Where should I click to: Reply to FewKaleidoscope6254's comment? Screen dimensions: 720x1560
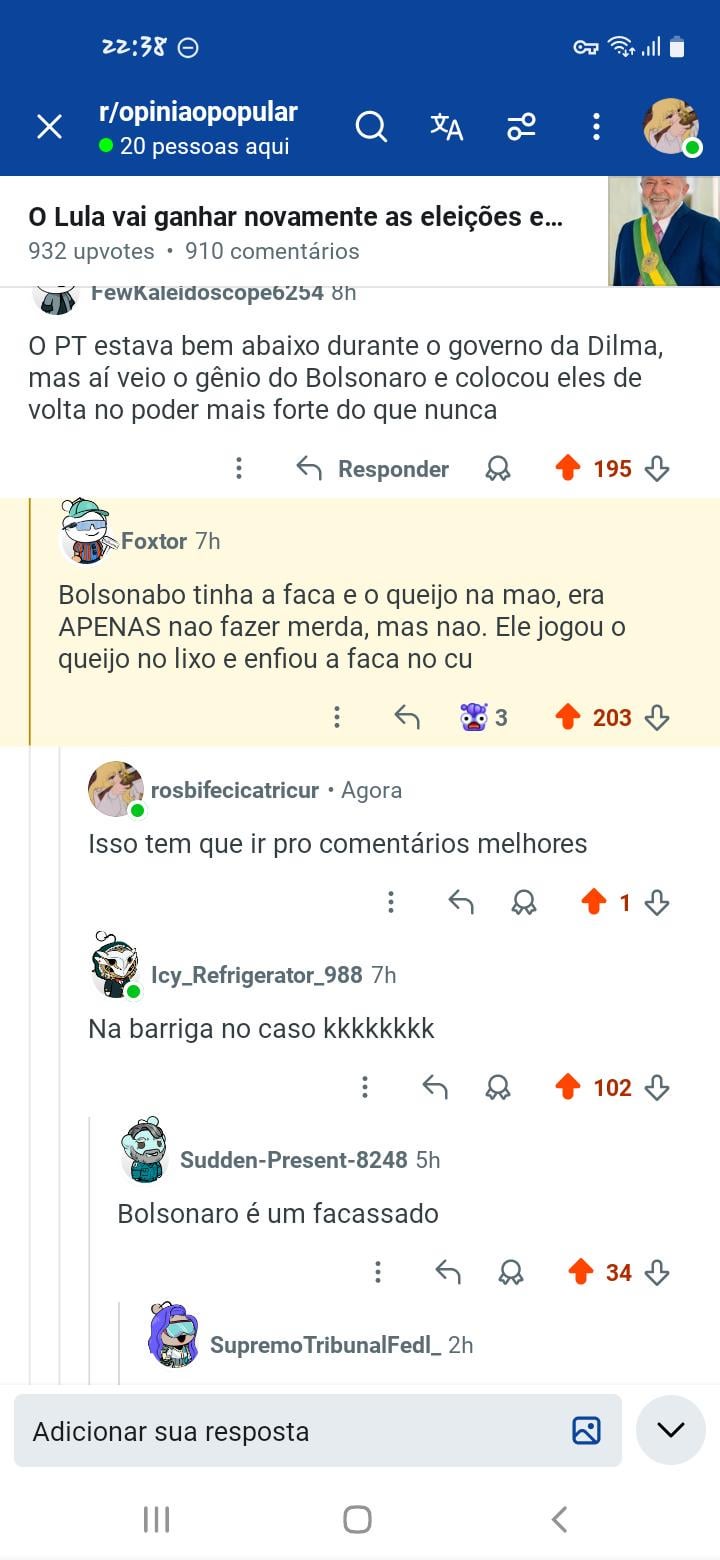373,469
